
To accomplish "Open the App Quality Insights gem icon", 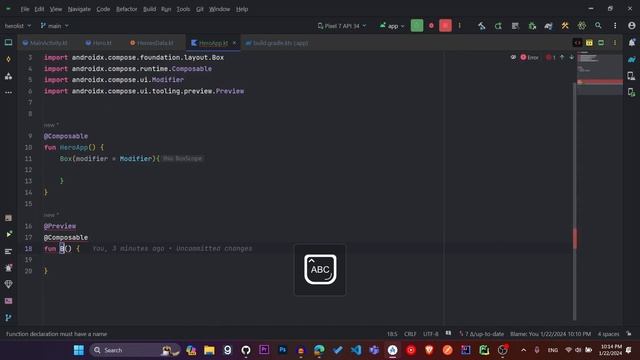I will pyautogui.click(x=8, y=284).
